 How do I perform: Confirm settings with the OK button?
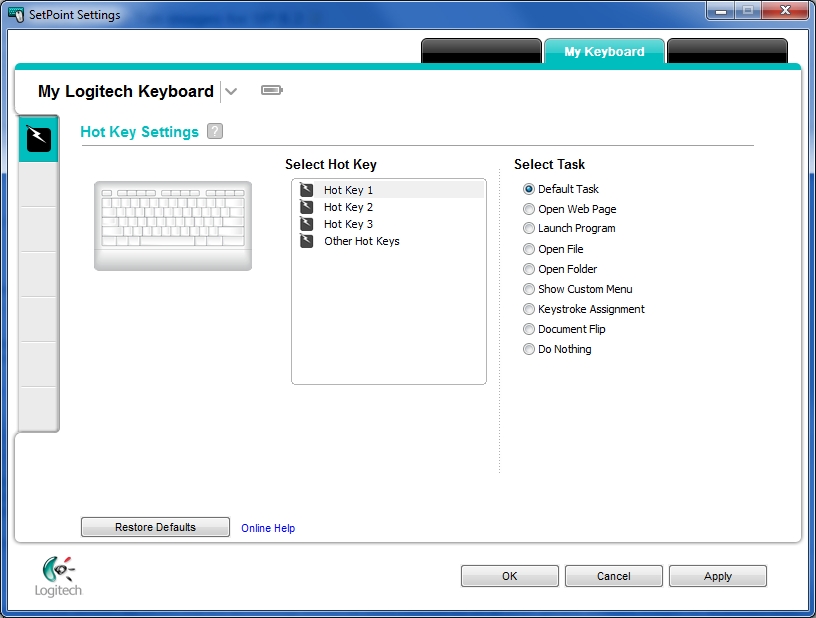pyautogui.click(x=509, y=576)
